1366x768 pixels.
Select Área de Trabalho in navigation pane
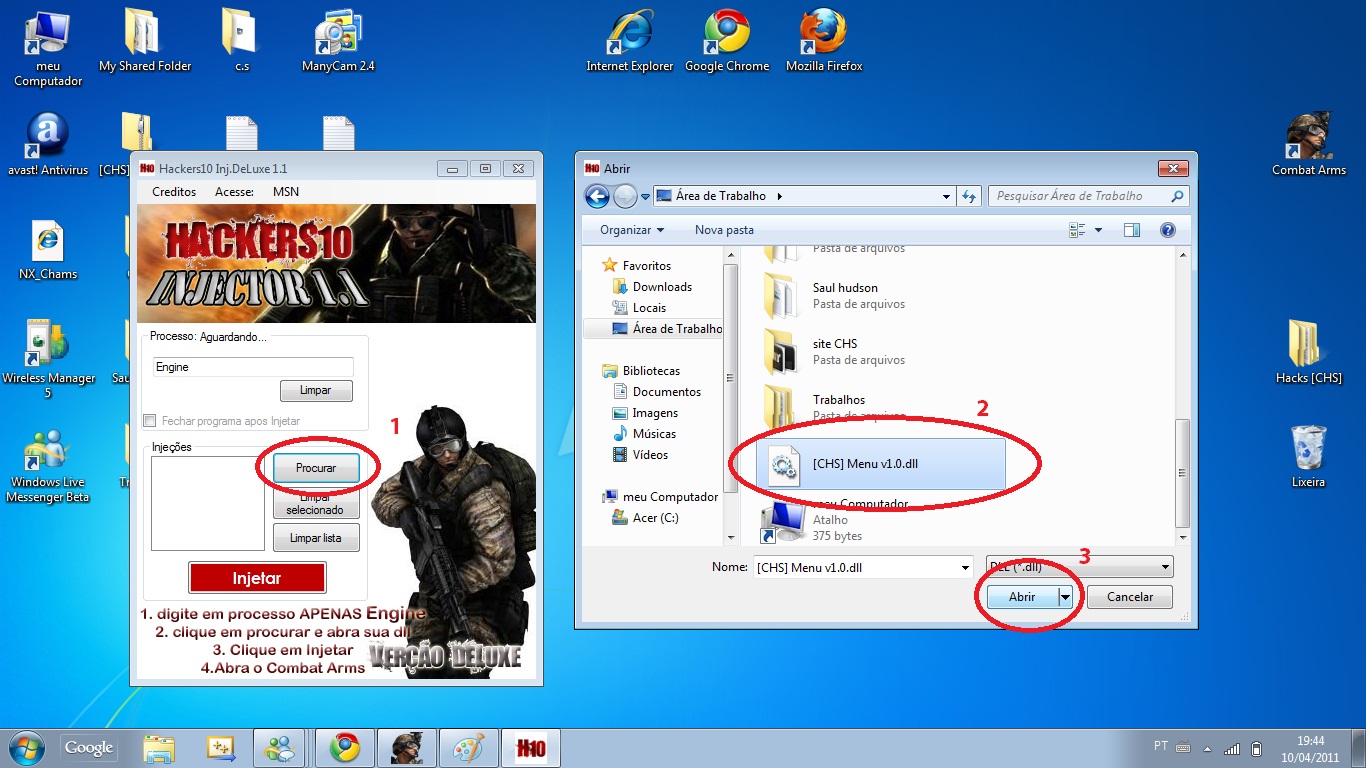coord(666,329)
